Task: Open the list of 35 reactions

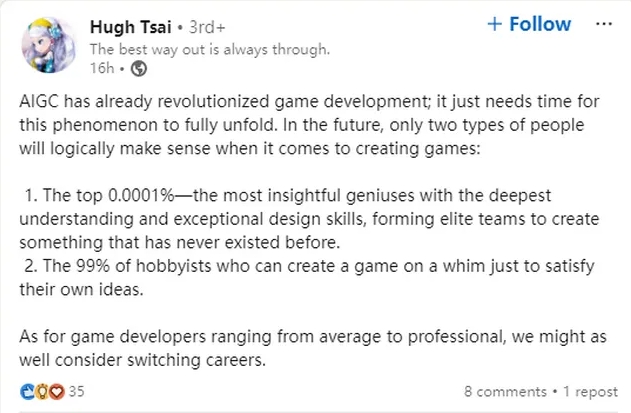Action: (76, 391)
